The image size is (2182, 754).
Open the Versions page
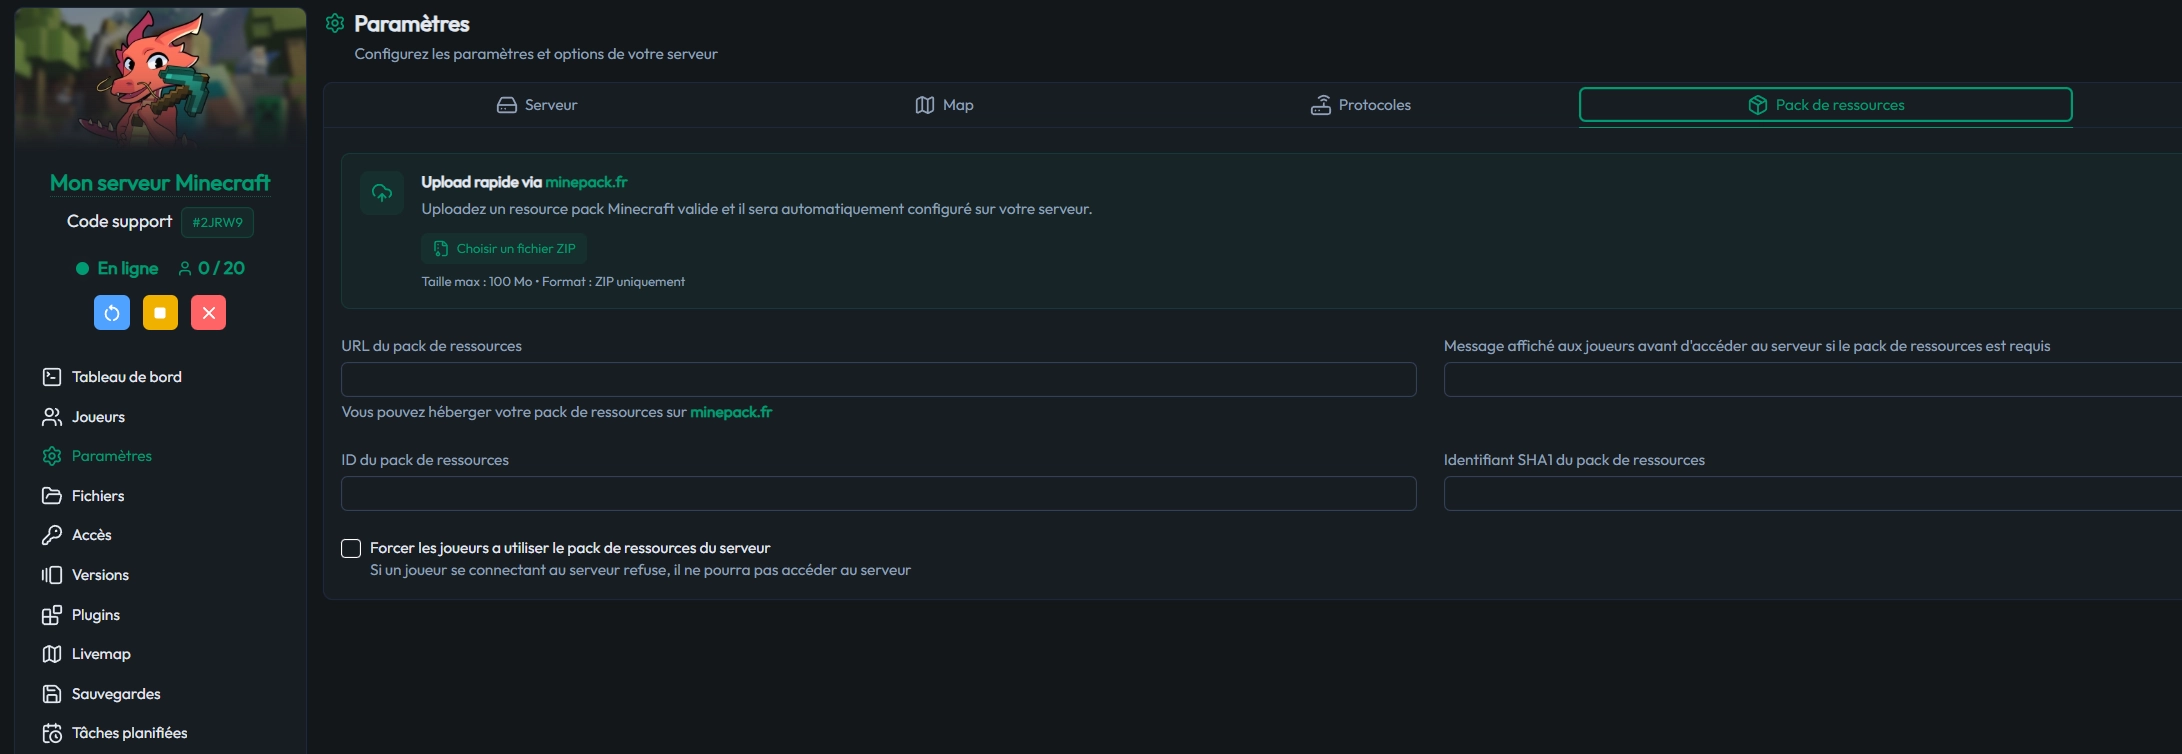pos(100,575)
